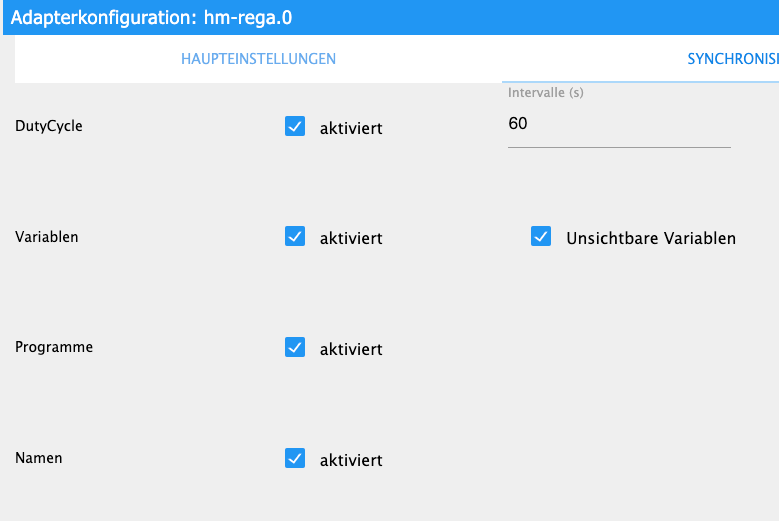Click the 'aktiviert' text beside Namen

tap(351, 460)
